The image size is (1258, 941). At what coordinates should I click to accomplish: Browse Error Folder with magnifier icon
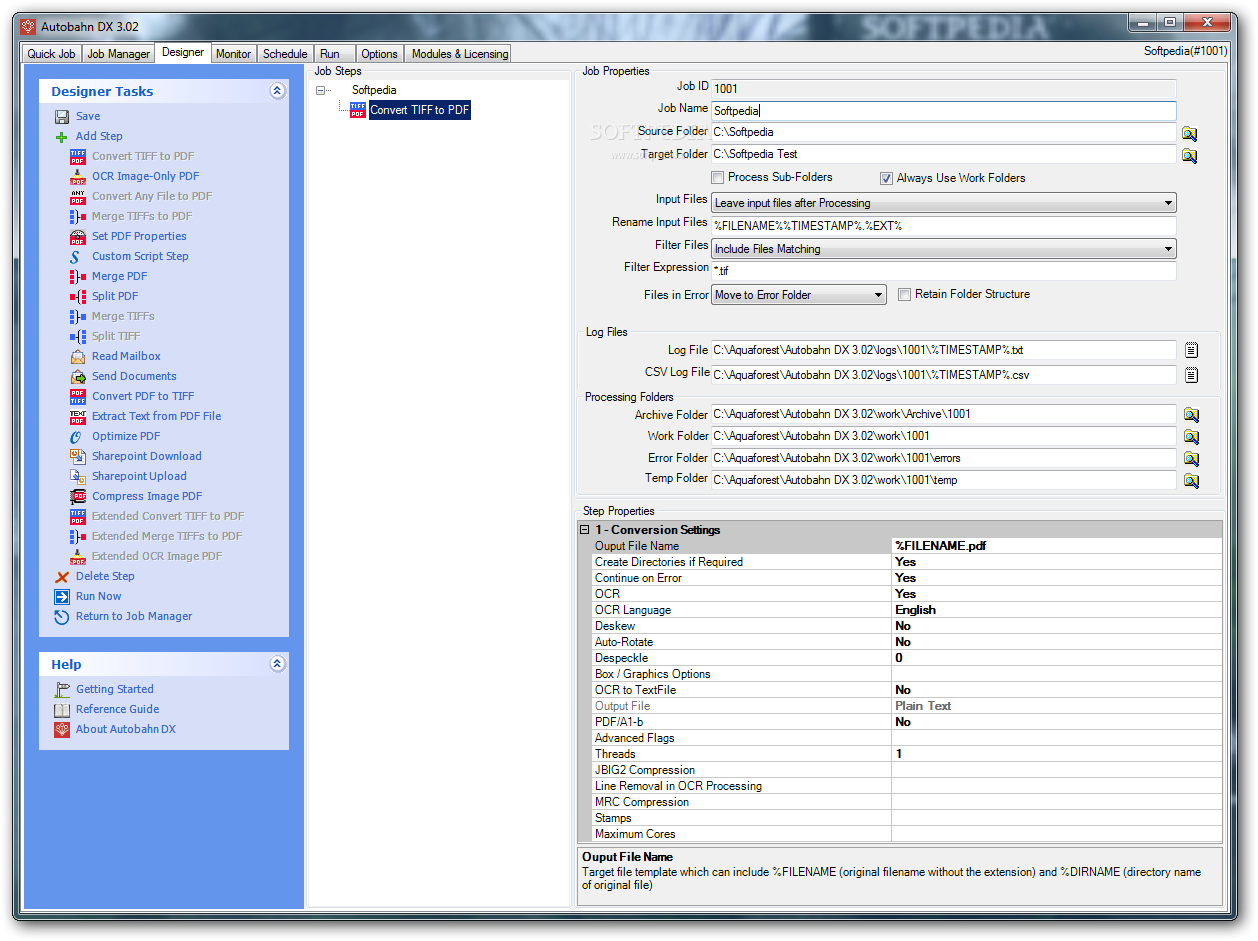[1191, 458]
